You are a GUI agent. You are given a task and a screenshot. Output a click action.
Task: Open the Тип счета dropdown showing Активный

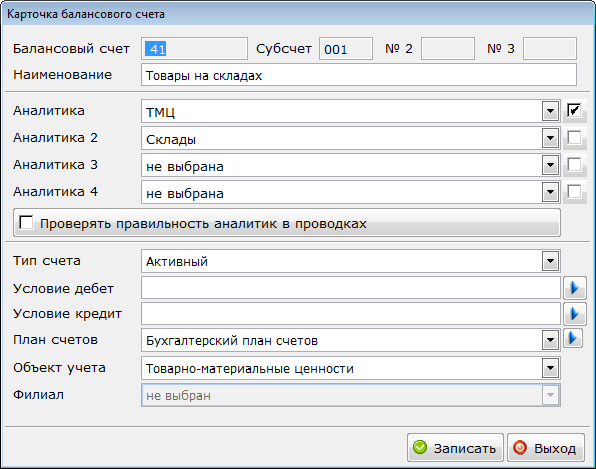tap(550, 261)
